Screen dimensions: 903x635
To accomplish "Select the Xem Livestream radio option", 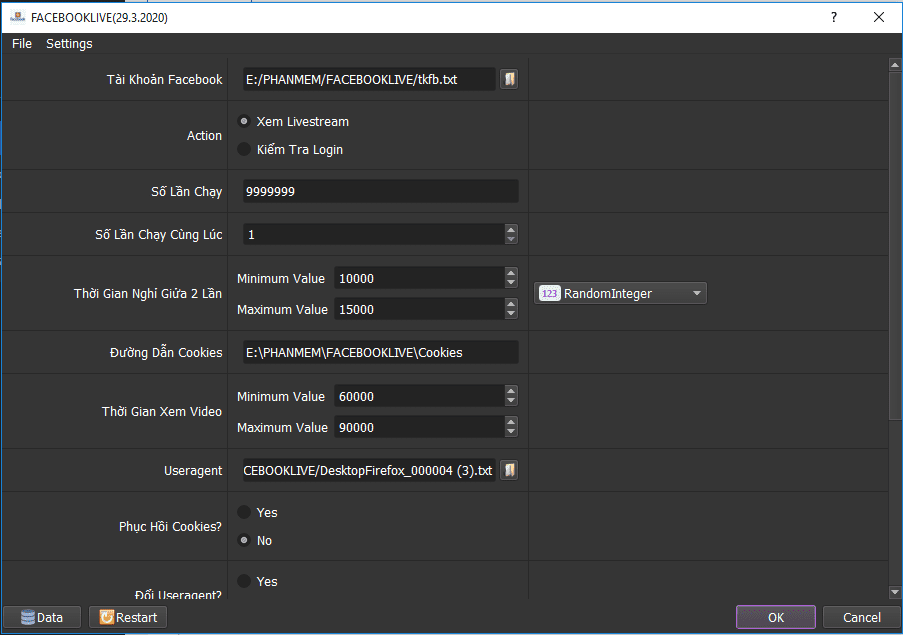I will pyautogui.click(x=244, y=121).
